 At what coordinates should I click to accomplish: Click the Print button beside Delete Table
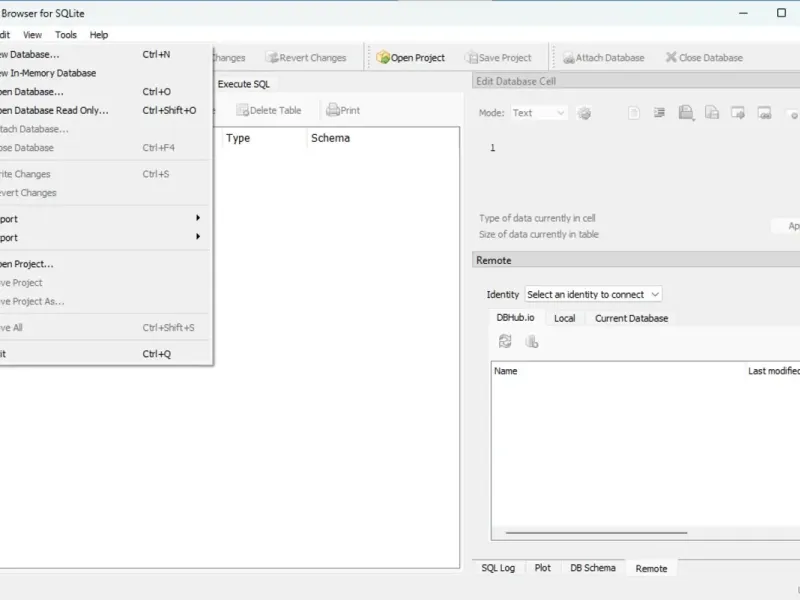[343, 110]
